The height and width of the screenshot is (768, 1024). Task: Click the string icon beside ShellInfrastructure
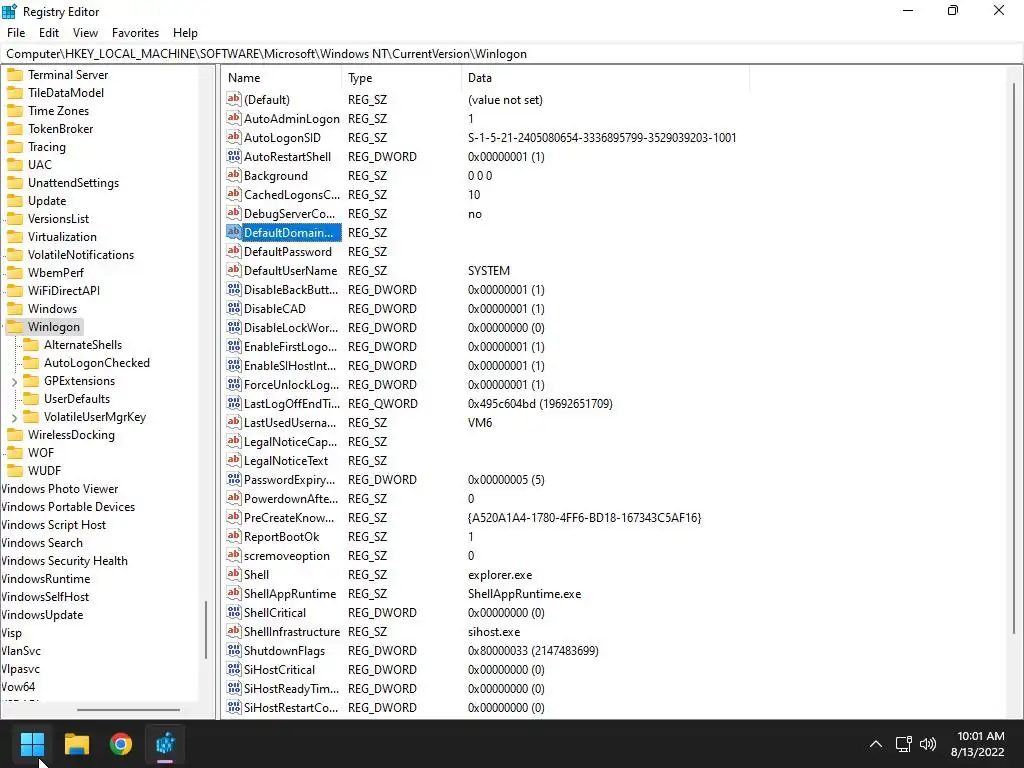pyautogui.click(x=234, y=632)
